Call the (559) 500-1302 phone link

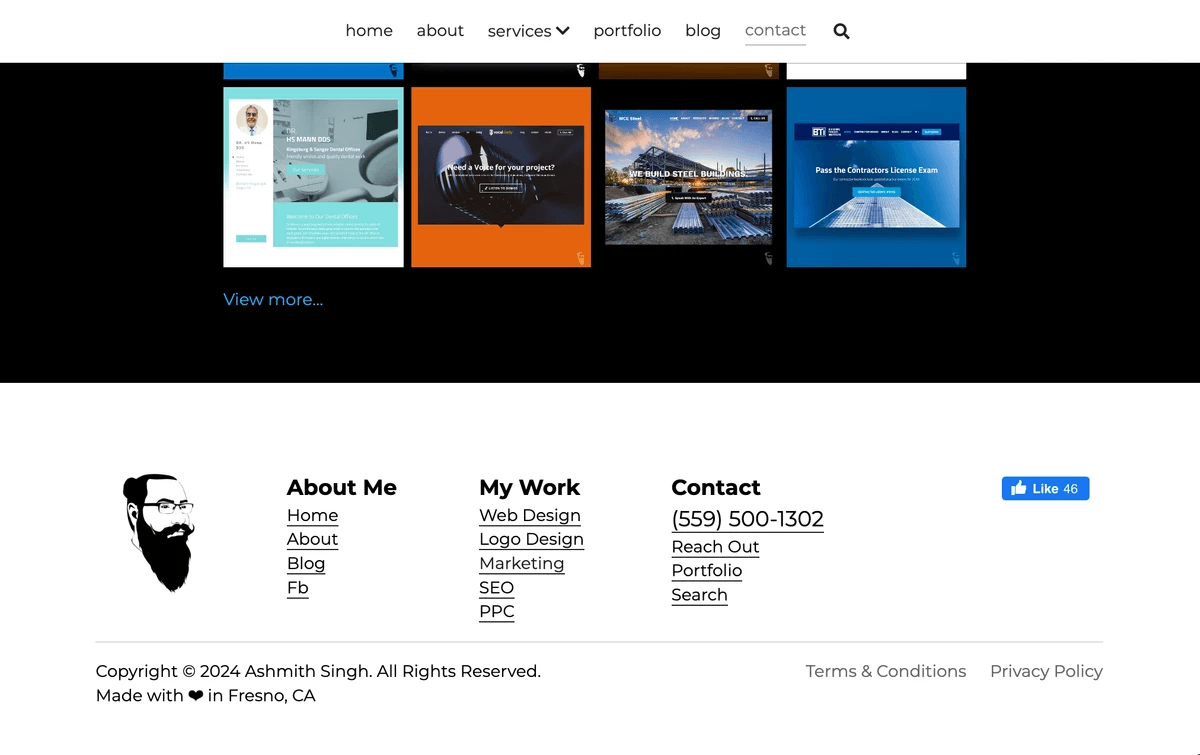point(747,519)
